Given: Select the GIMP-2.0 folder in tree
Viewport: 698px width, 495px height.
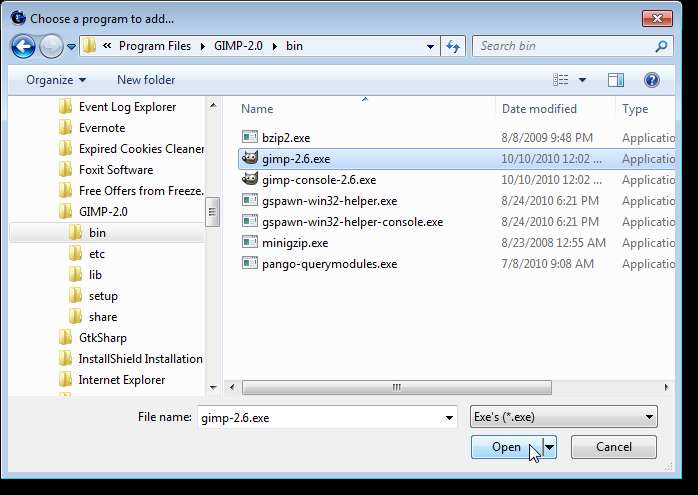Looking at the screenshot, I should pos(103,211).
